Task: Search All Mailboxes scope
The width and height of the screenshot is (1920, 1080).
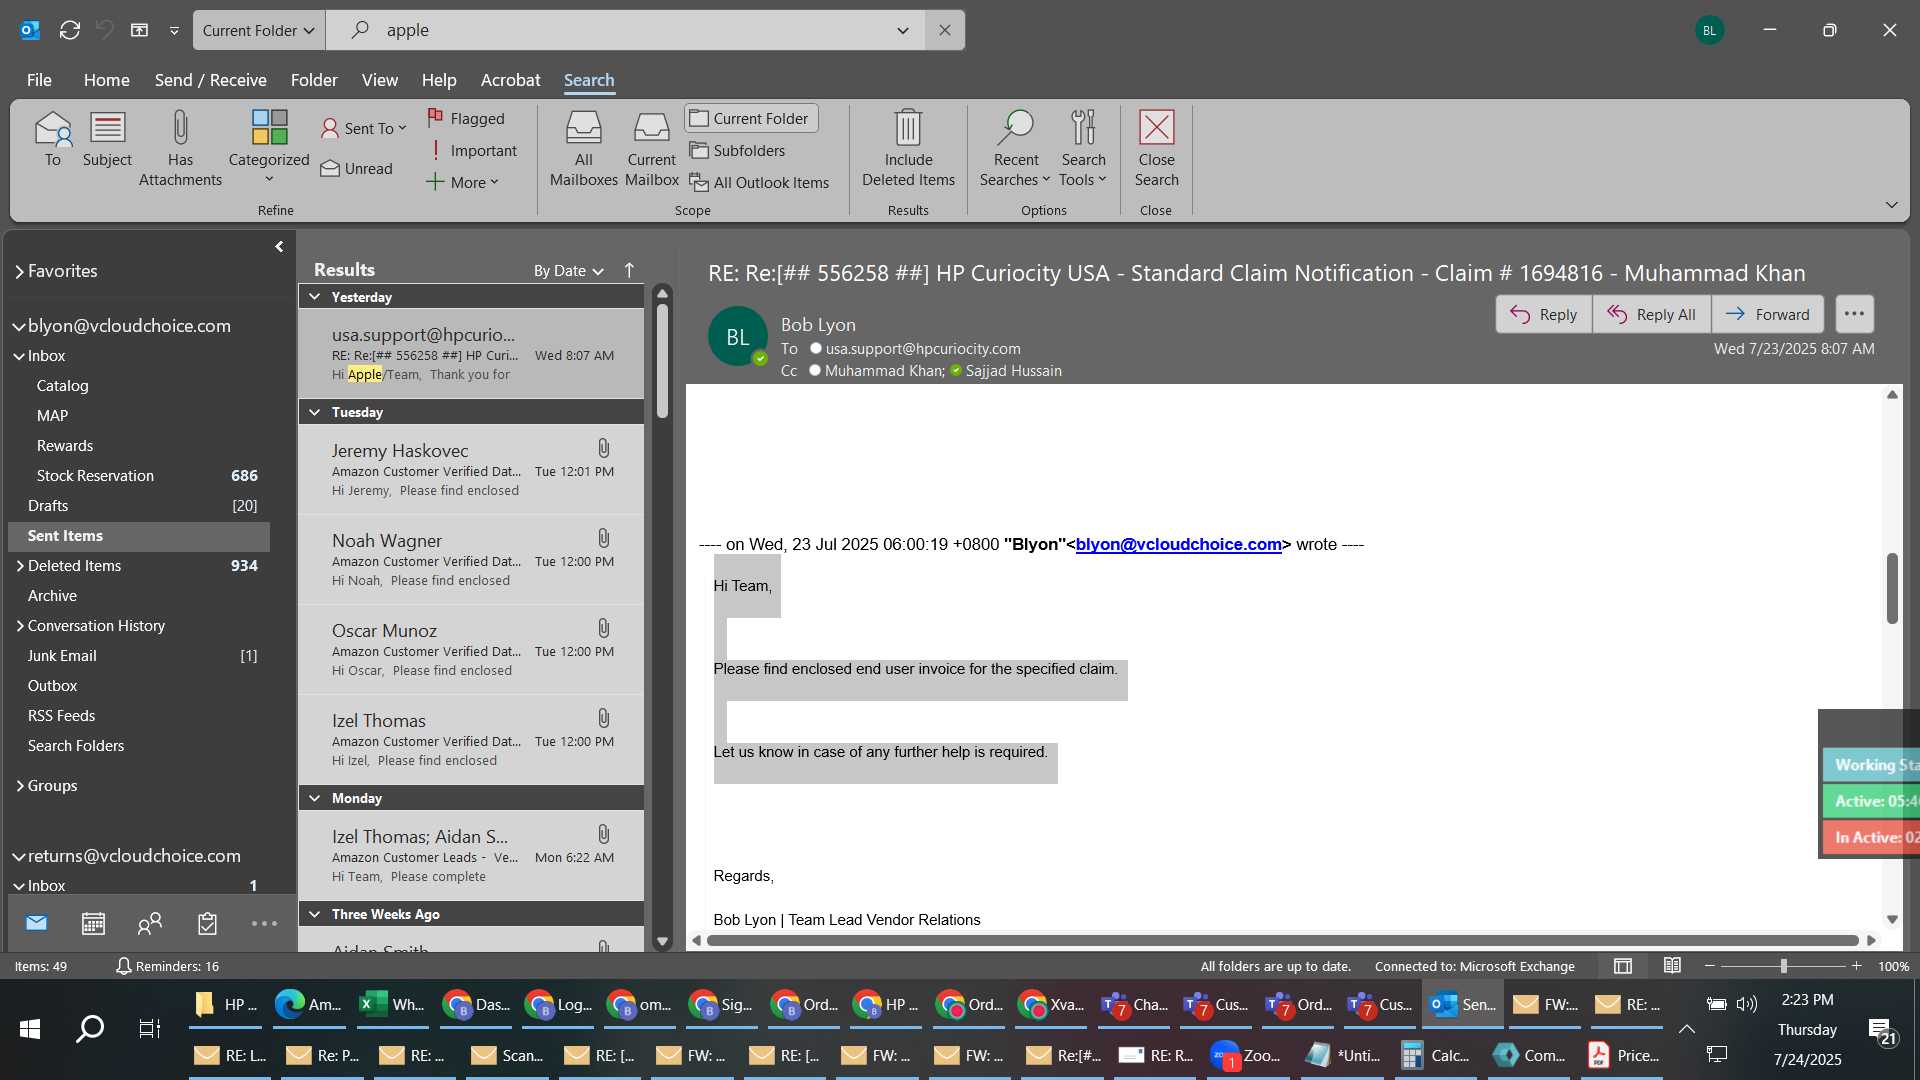Action: pos(584,148)
